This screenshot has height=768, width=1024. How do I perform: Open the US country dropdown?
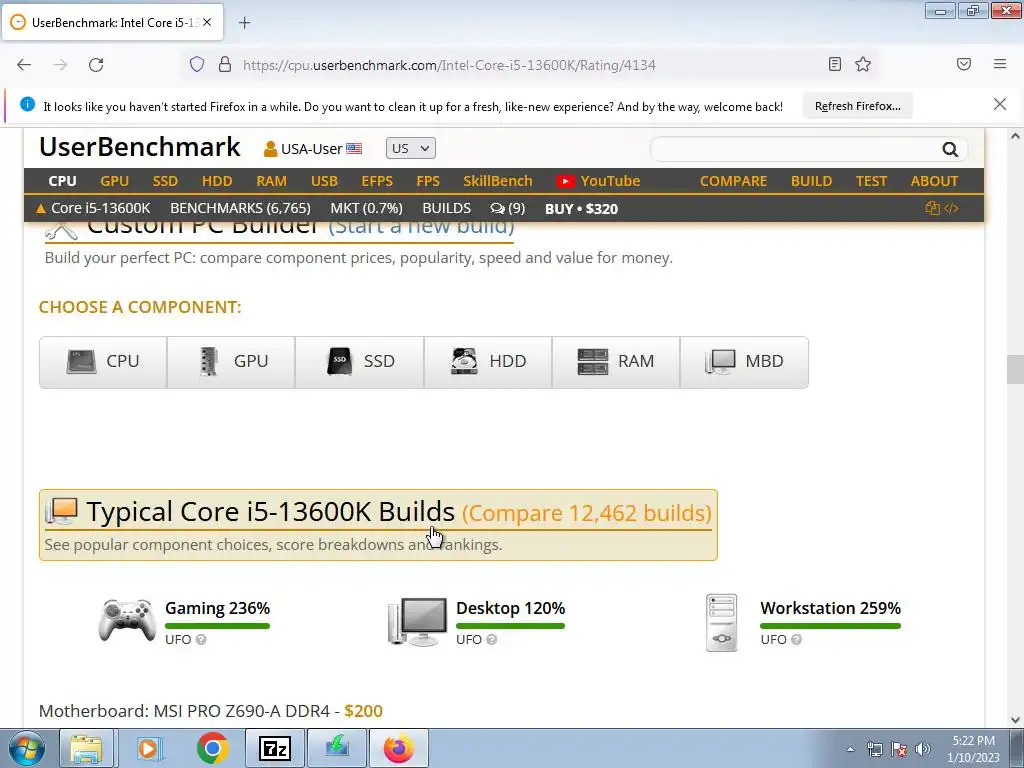(x=410, y=148)
